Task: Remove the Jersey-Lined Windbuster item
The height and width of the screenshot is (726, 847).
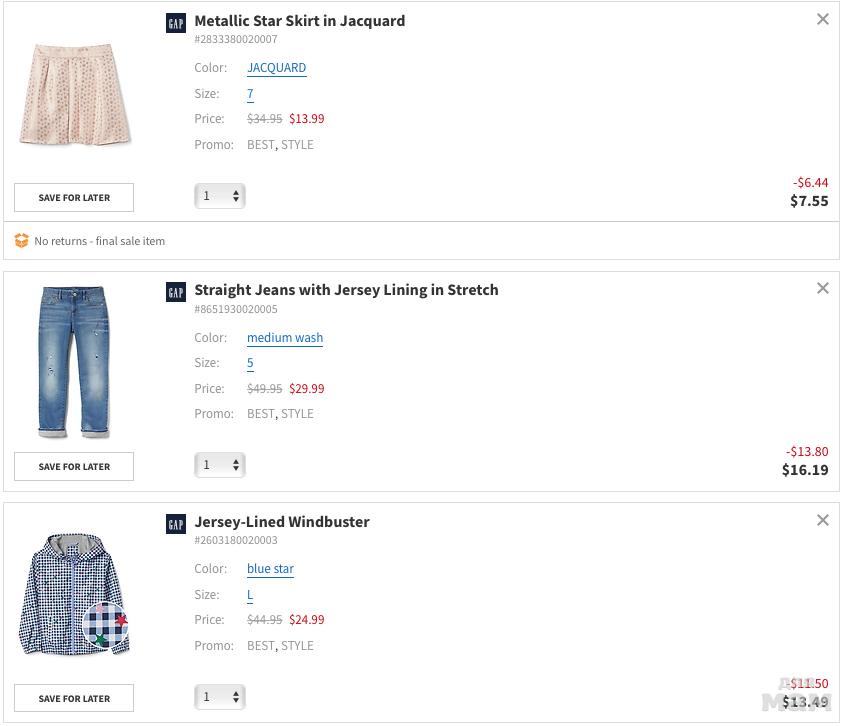Action: pyautogui.click(x=823, y=520)
